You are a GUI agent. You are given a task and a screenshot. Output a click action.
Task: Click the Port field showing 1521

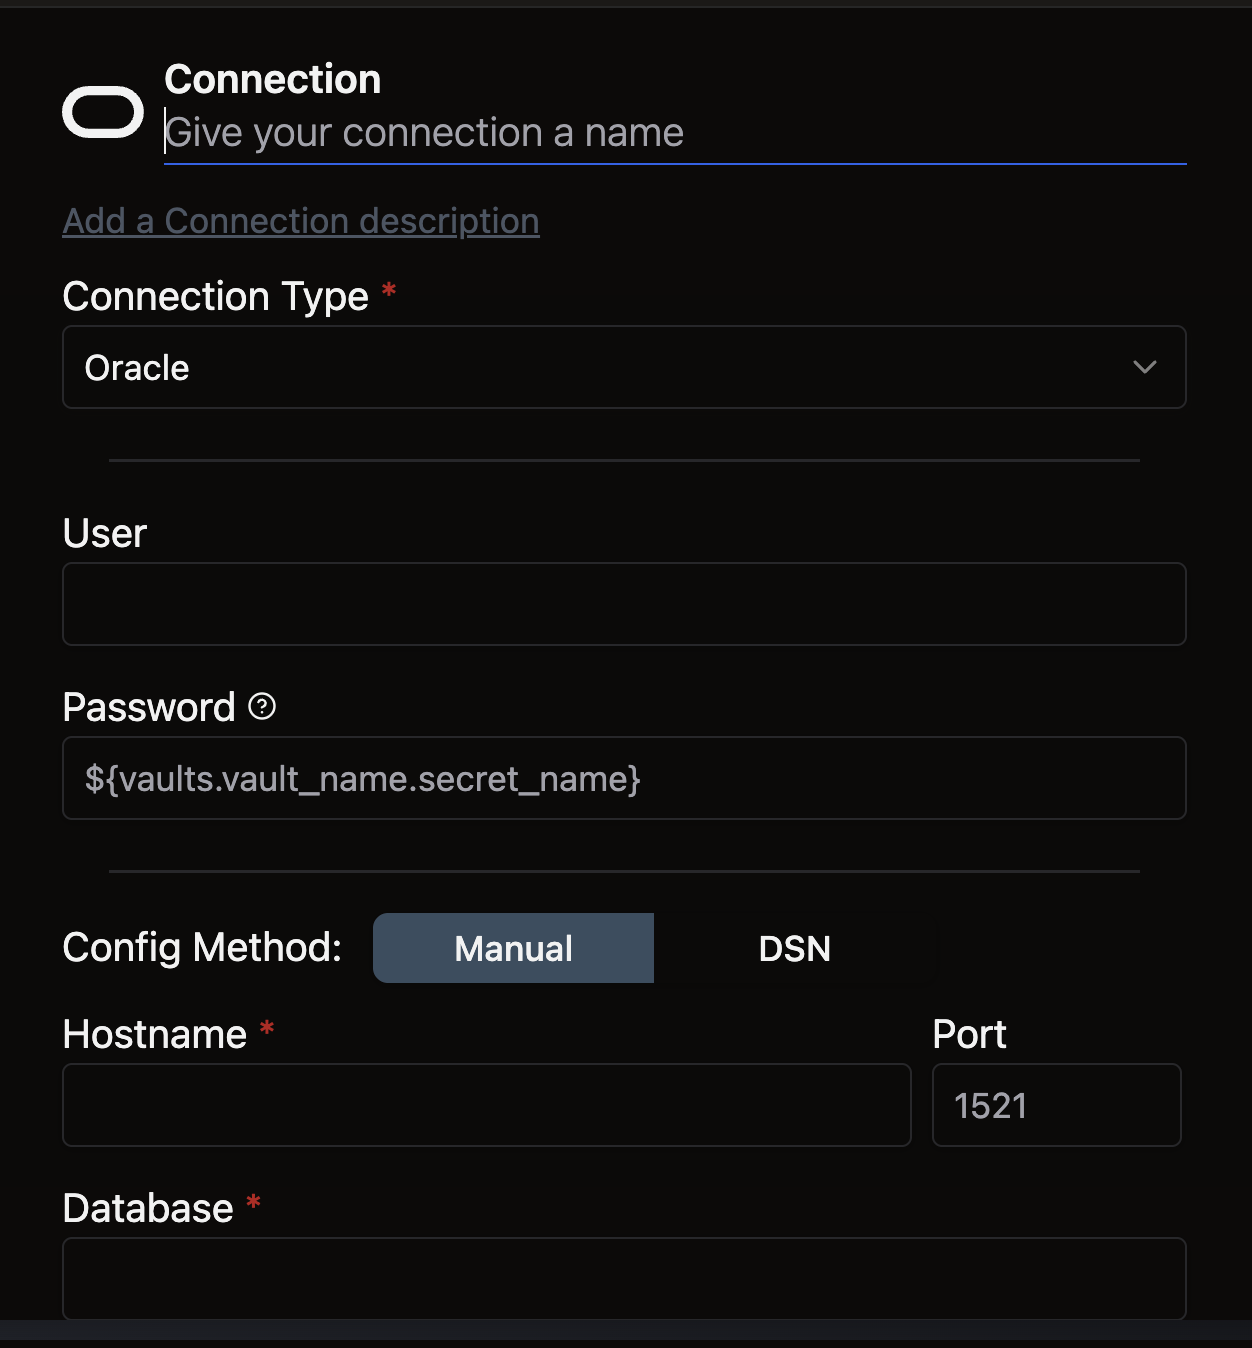[1056, 1105]
